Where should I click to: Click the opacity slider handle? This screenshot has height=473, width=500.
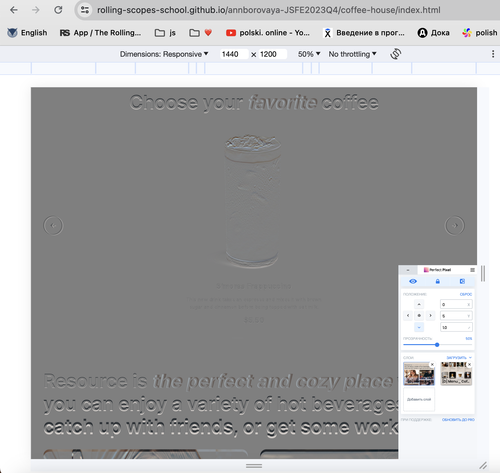coord(437,345)
